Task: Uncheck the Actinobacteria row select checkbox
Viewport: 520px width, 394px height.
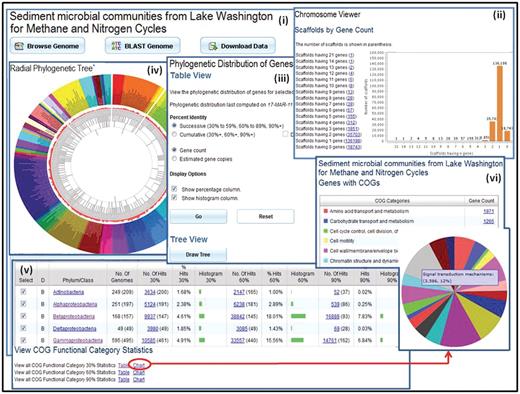Action: (23, 292)
